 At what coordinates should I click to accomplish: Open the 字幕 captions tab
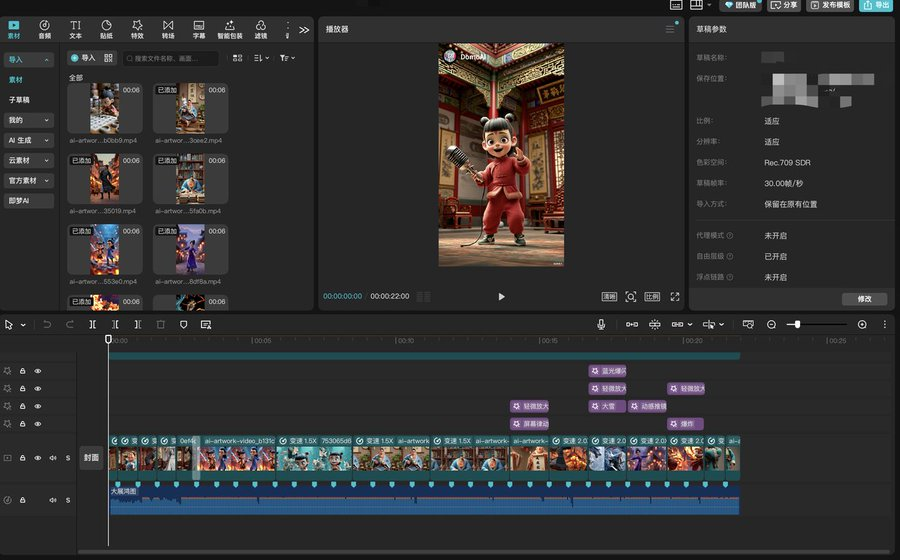(199, 29)
